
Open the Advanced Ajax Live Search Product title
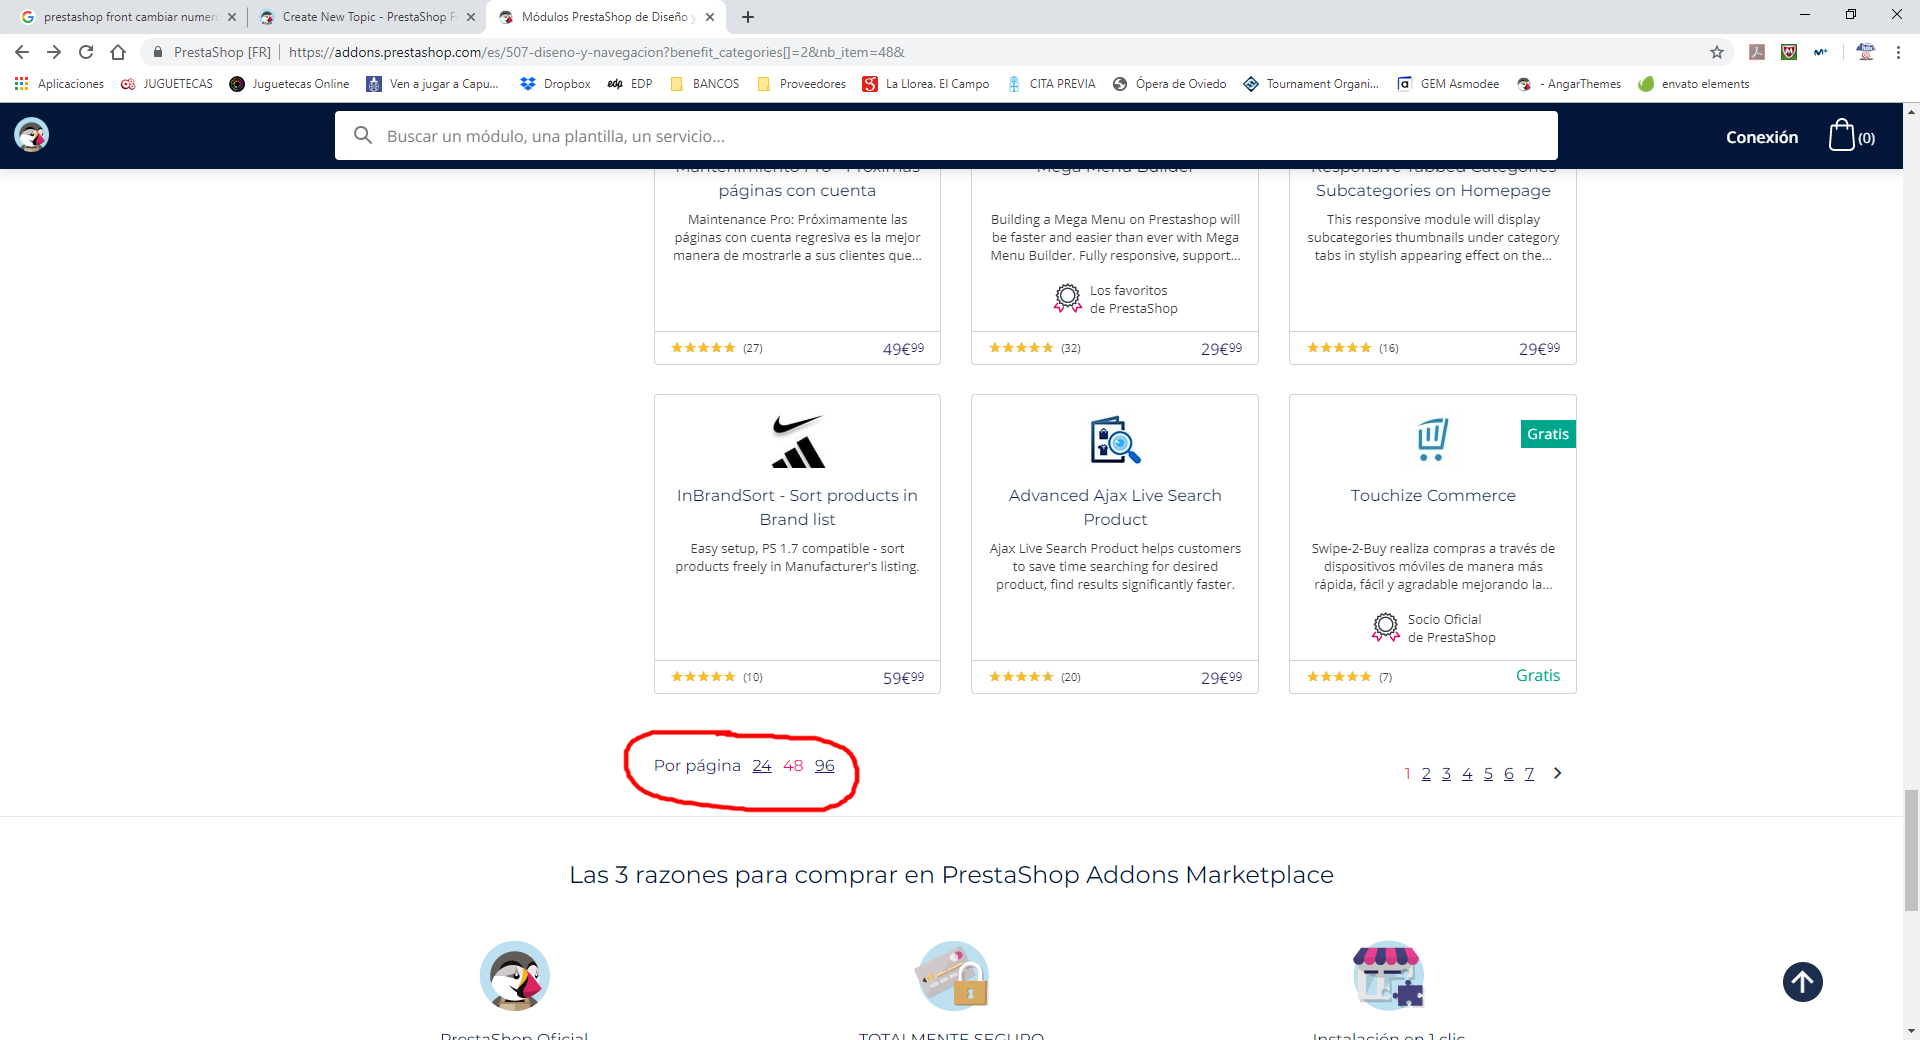click(1115, 507)
